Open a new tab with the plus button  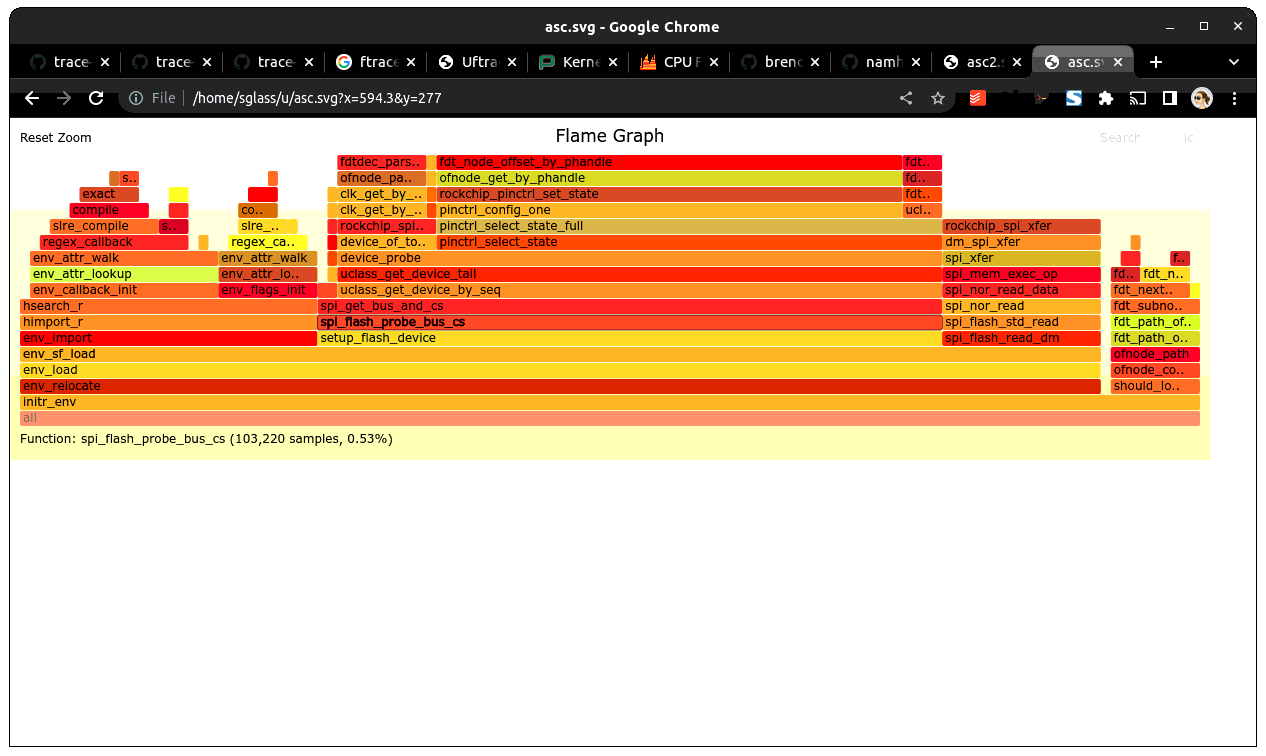coord(1156,61)
